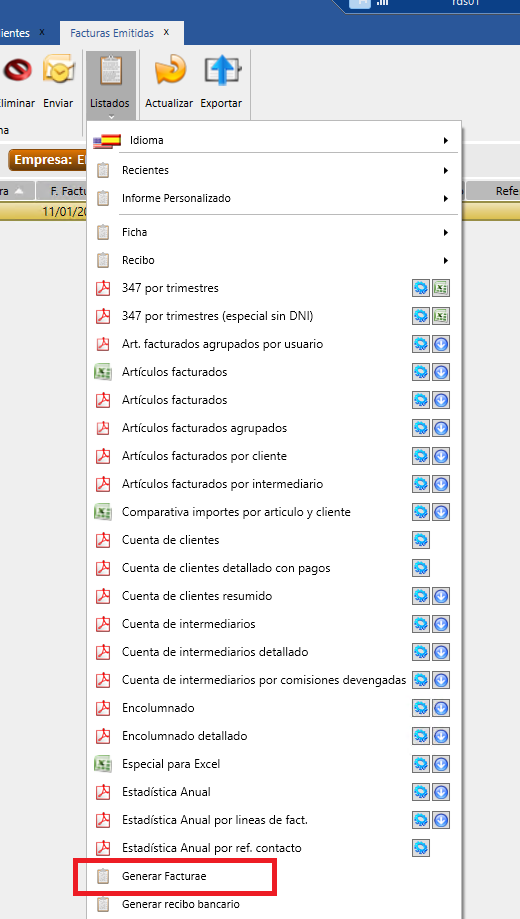Click the Enviar mail icon

[x=59, y=72]
